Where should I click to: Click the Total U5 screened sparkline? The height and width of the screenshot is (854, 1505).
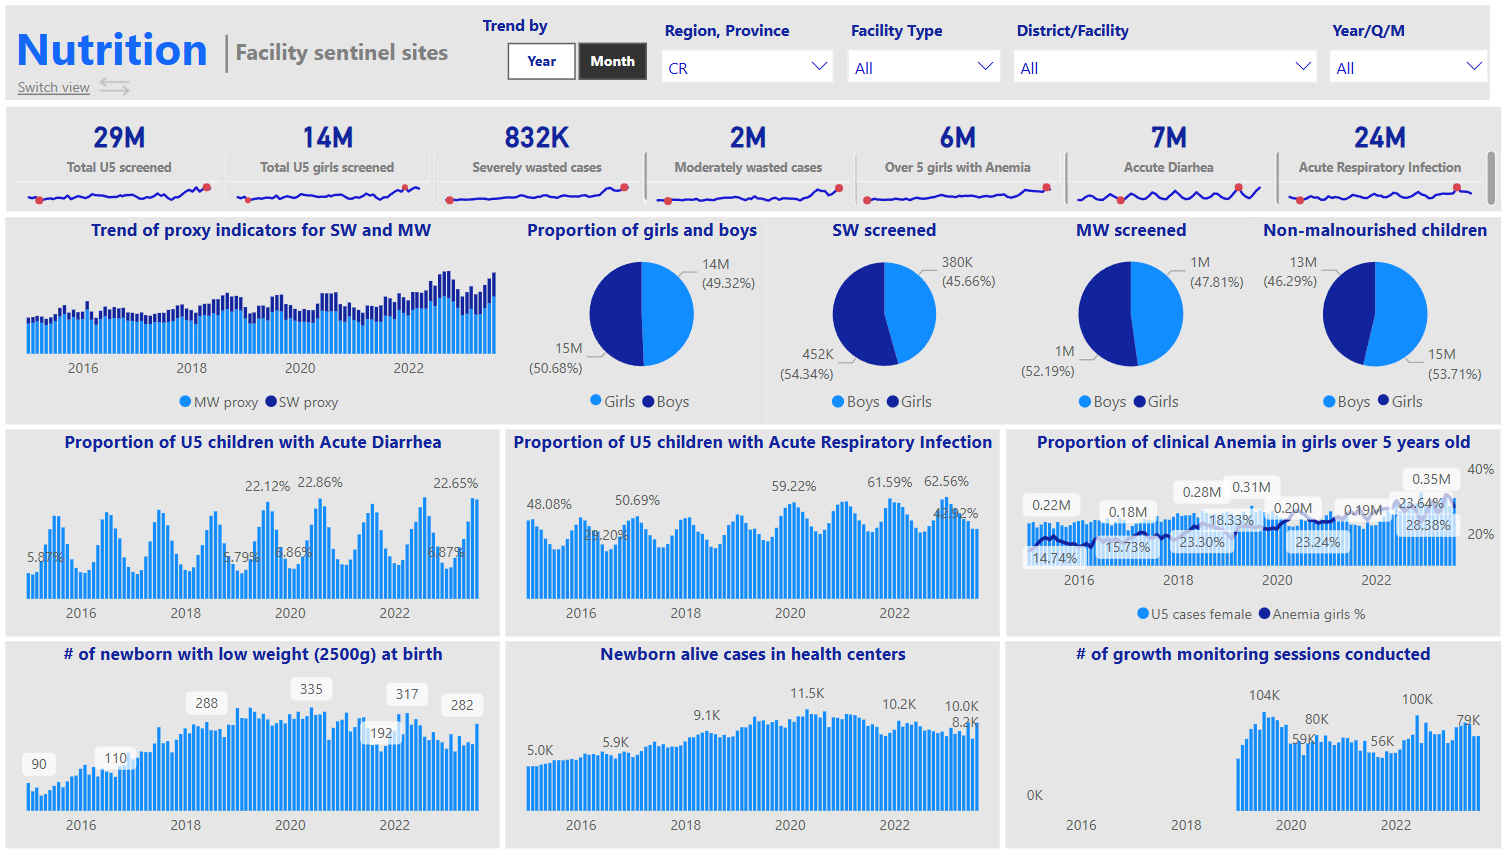click(x=119, y=192)
